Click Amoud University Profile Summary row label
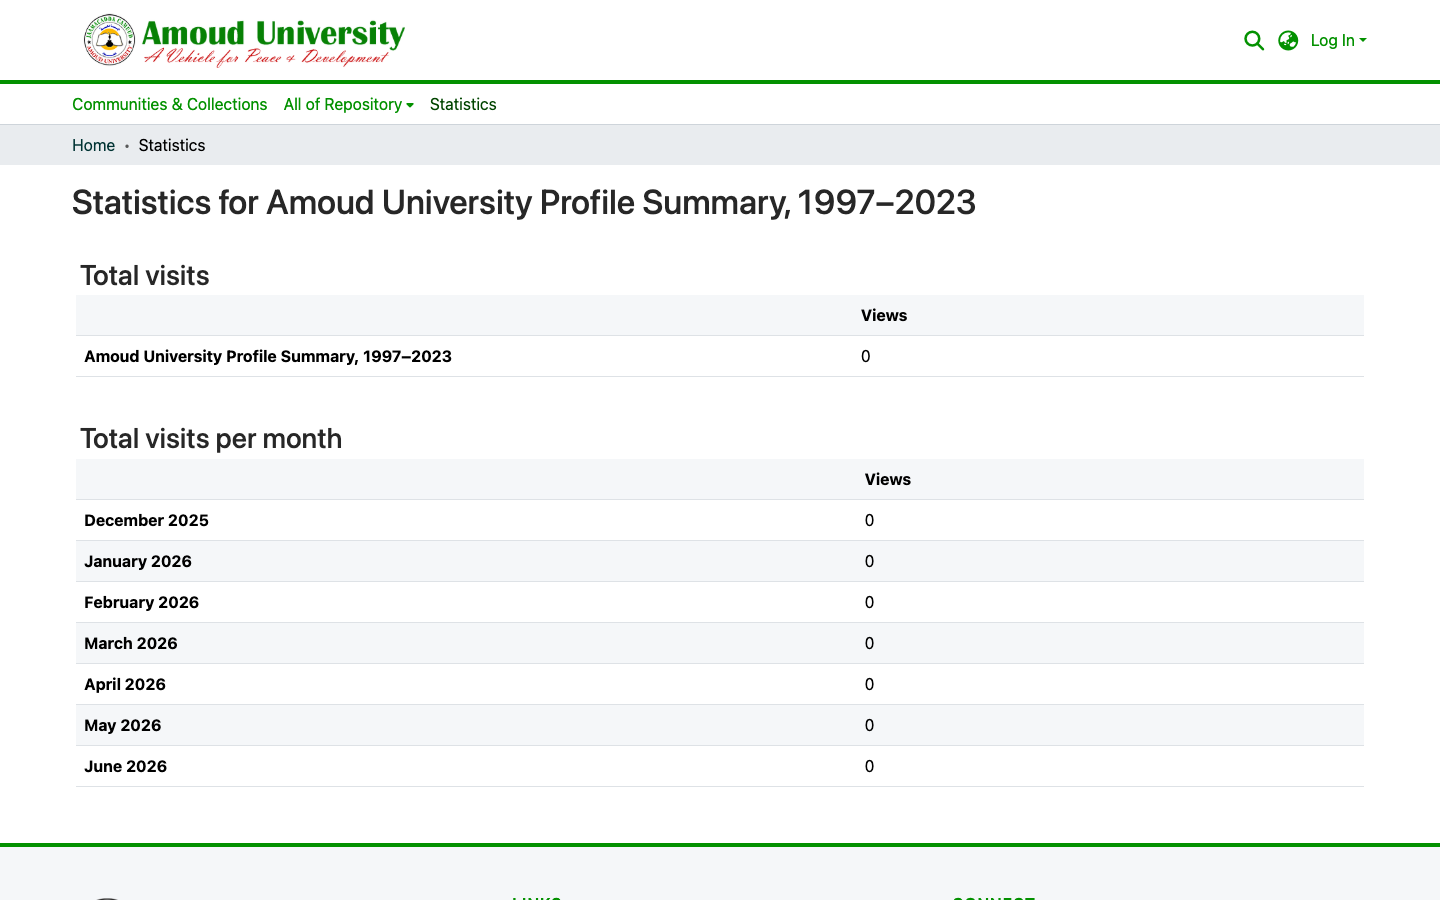This screenshot has height=900, width=1440. pos(268,356)
